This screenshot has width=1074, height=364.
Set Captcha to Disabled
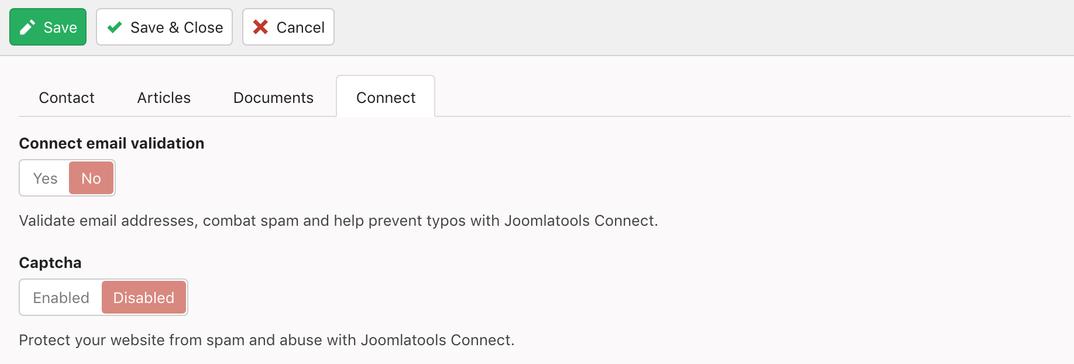pos(144,298)
